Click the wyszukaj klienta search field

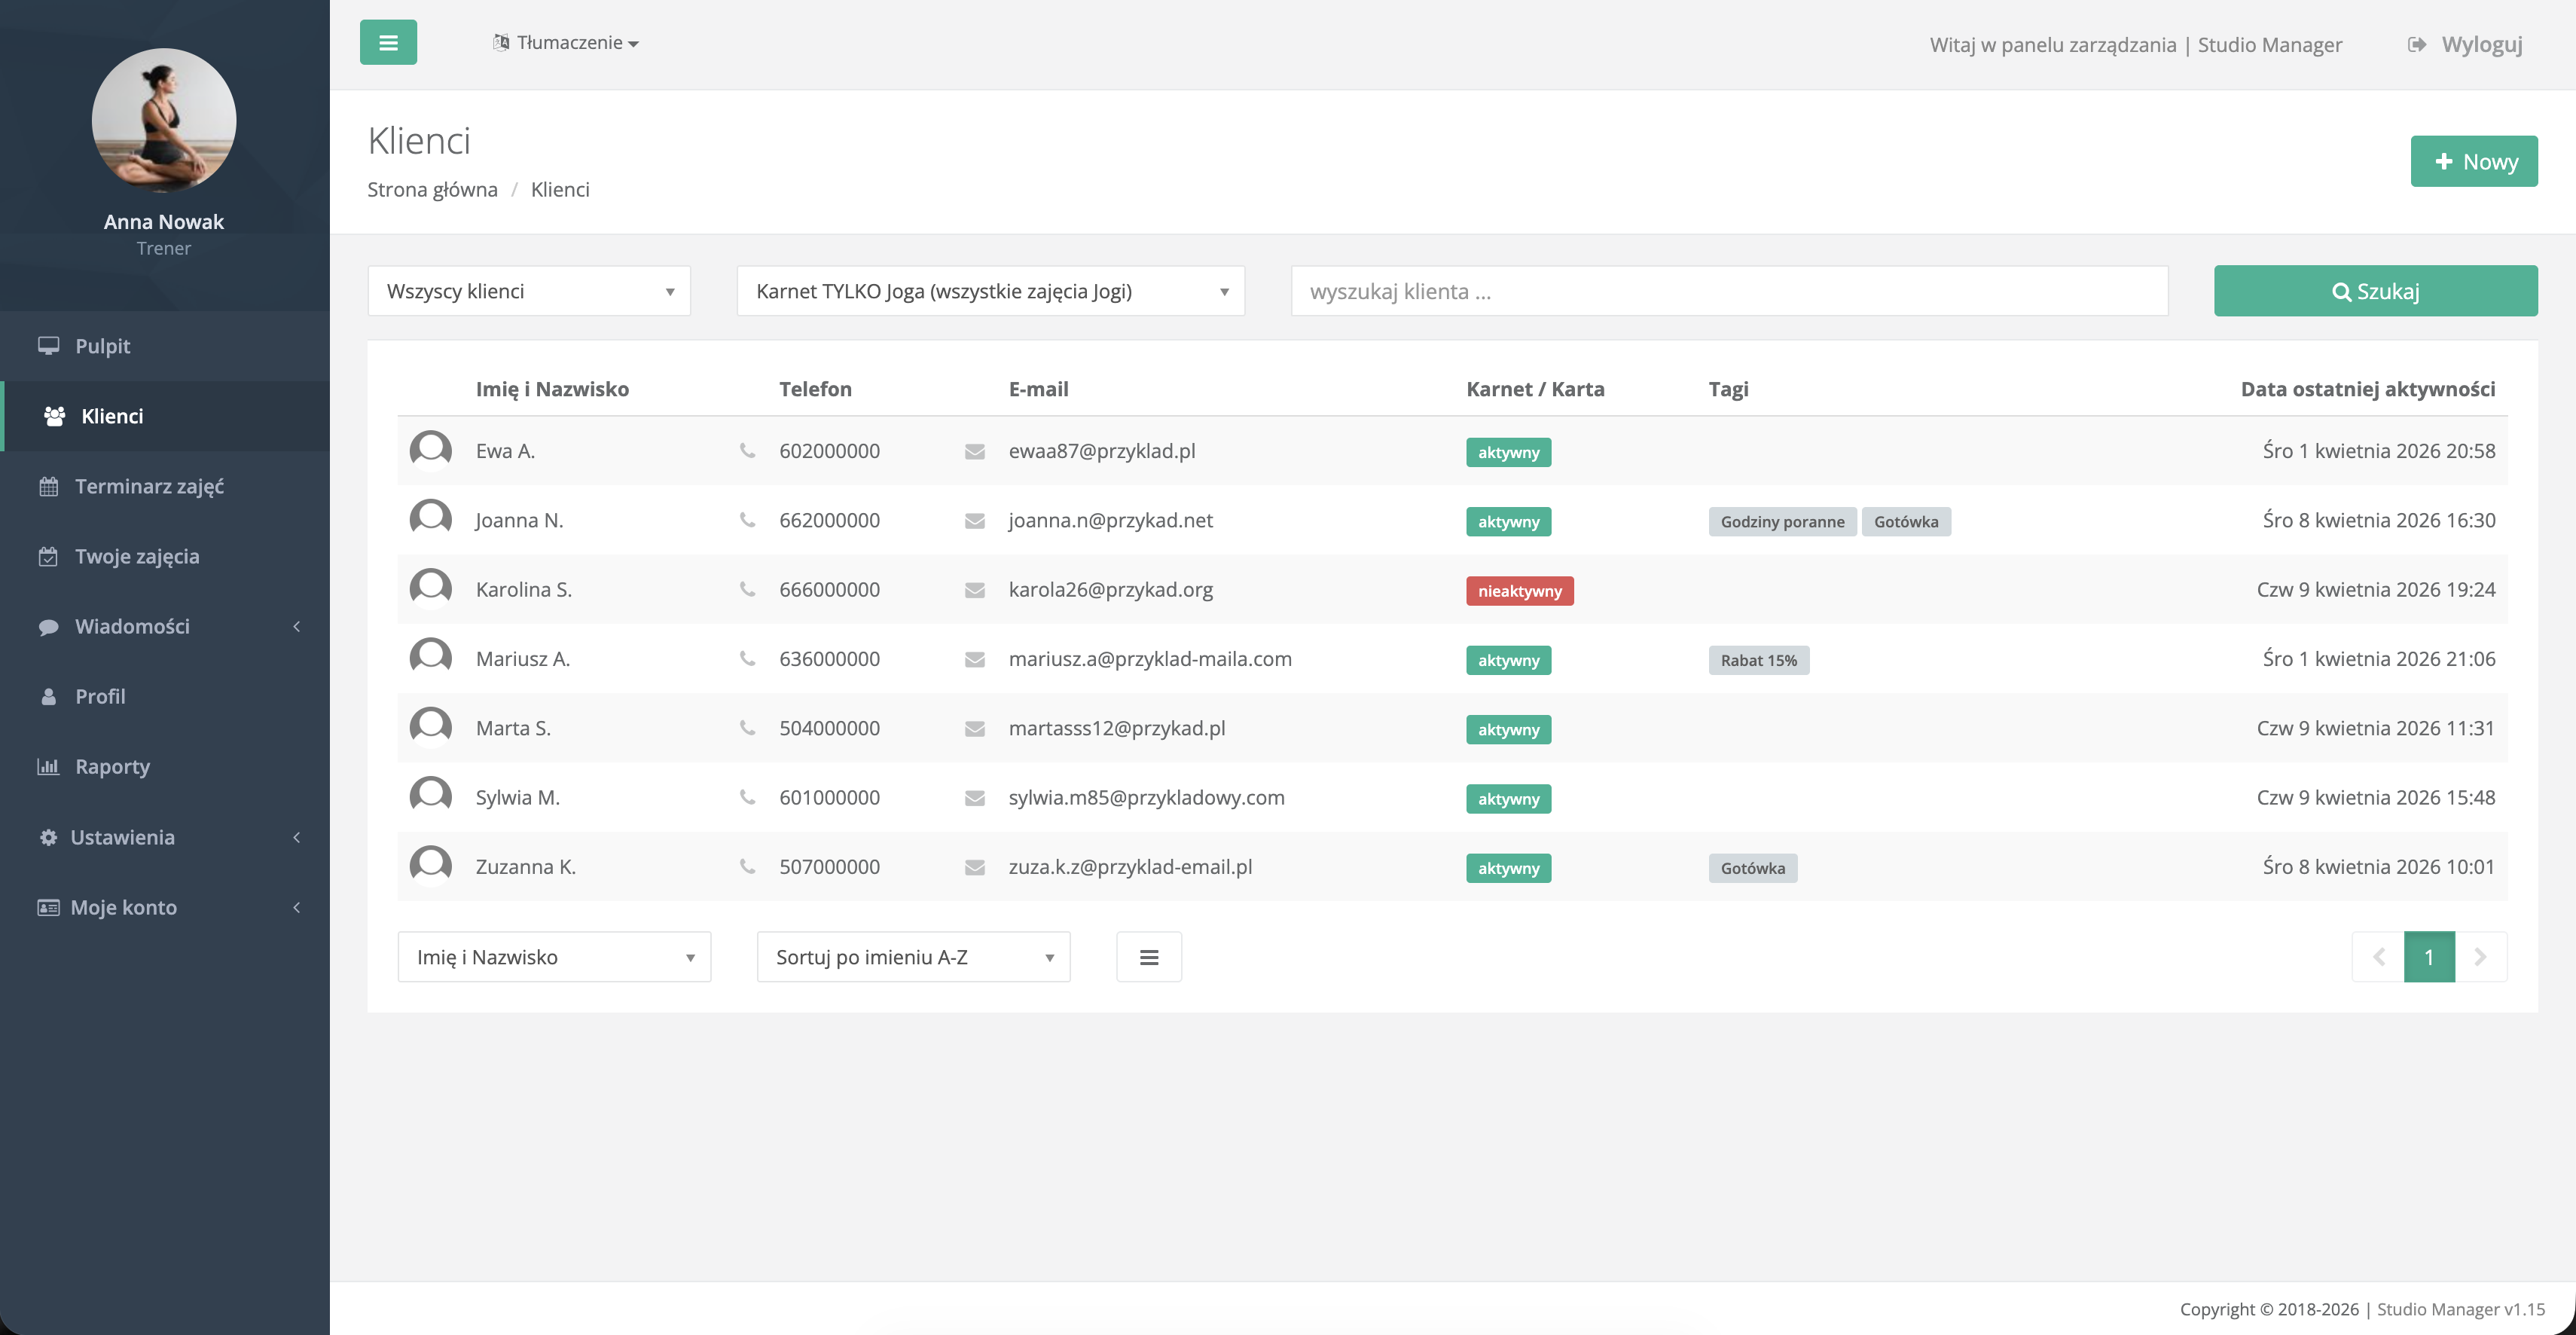pos(1729,291)
